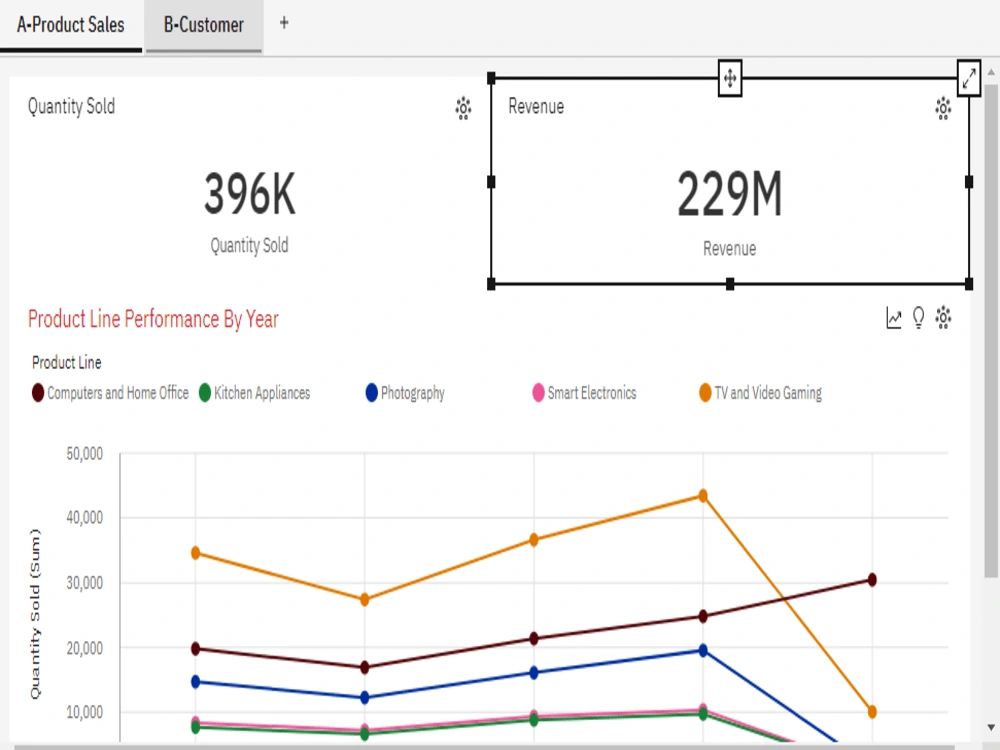Open the AI icon on the Quantity Sold card
This screenshot has height=750, width=1000.
[463, 108]
